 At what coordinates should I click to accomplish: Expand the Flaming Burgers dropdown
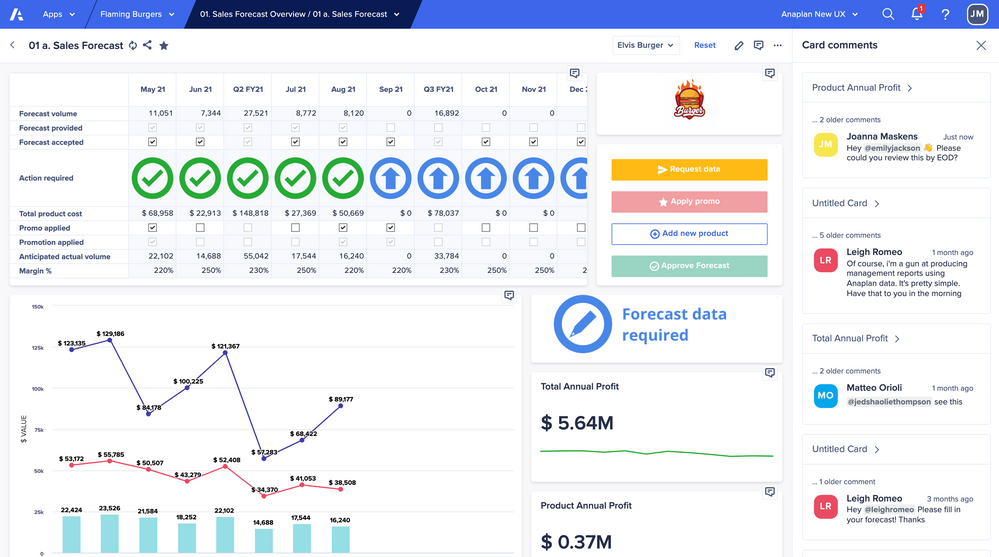(137, 14)
